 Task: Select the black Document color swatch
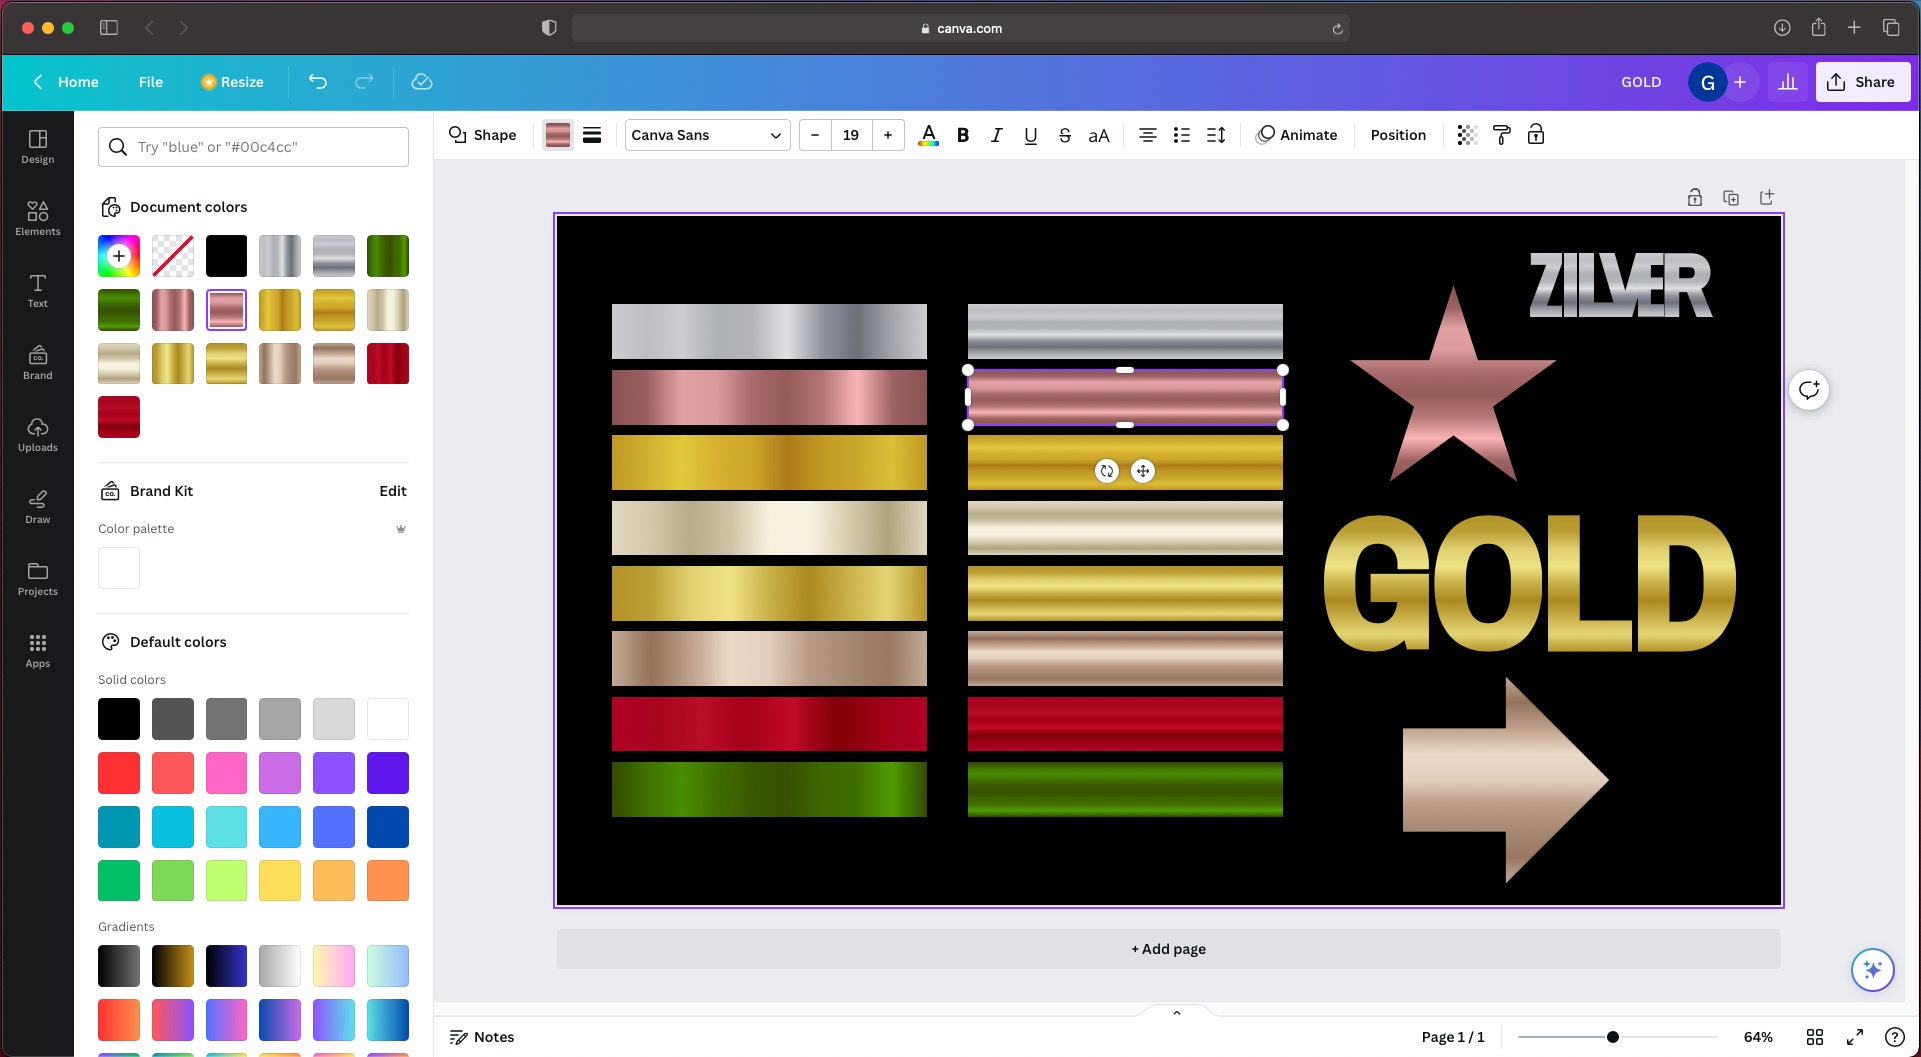coord(226,255)
